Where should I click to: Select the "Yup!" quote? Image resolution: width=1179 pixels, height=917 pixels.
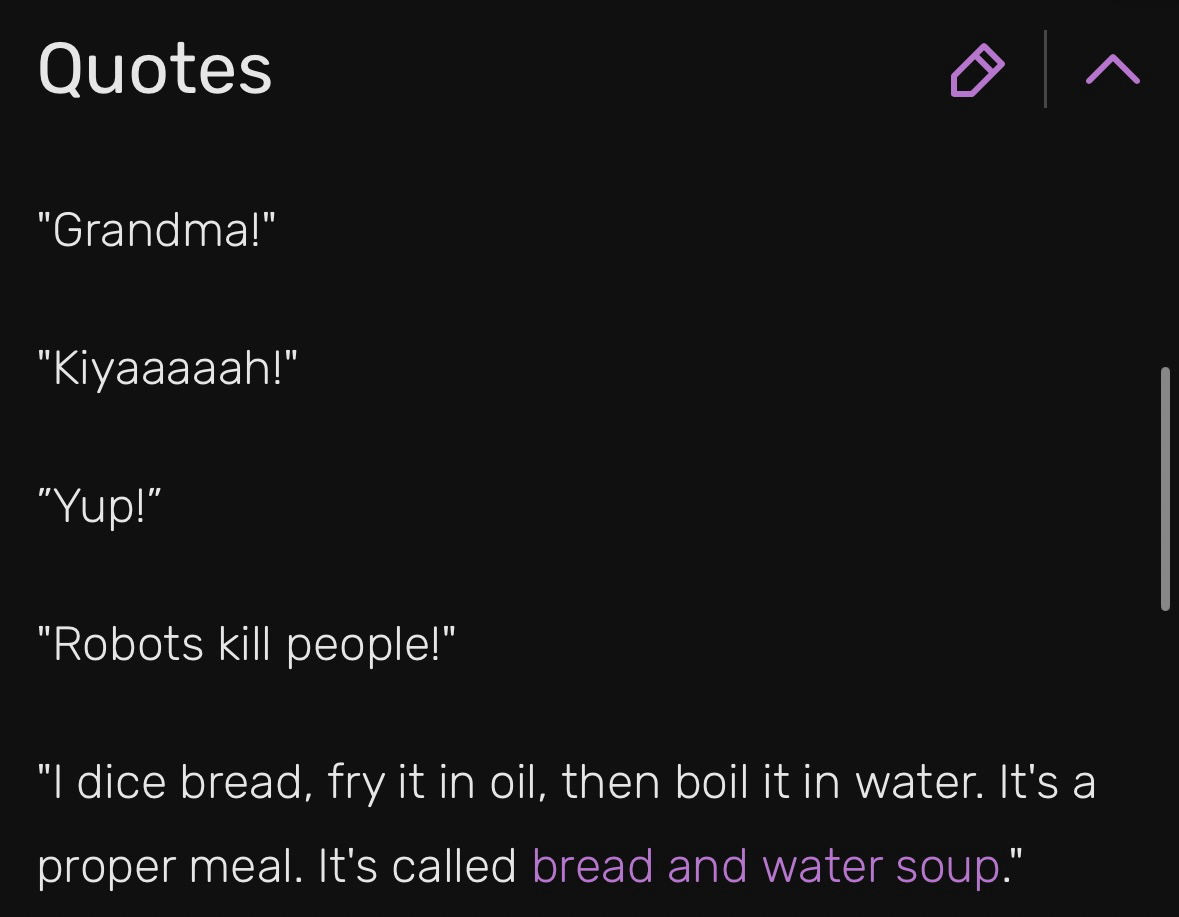coord(99,506)
